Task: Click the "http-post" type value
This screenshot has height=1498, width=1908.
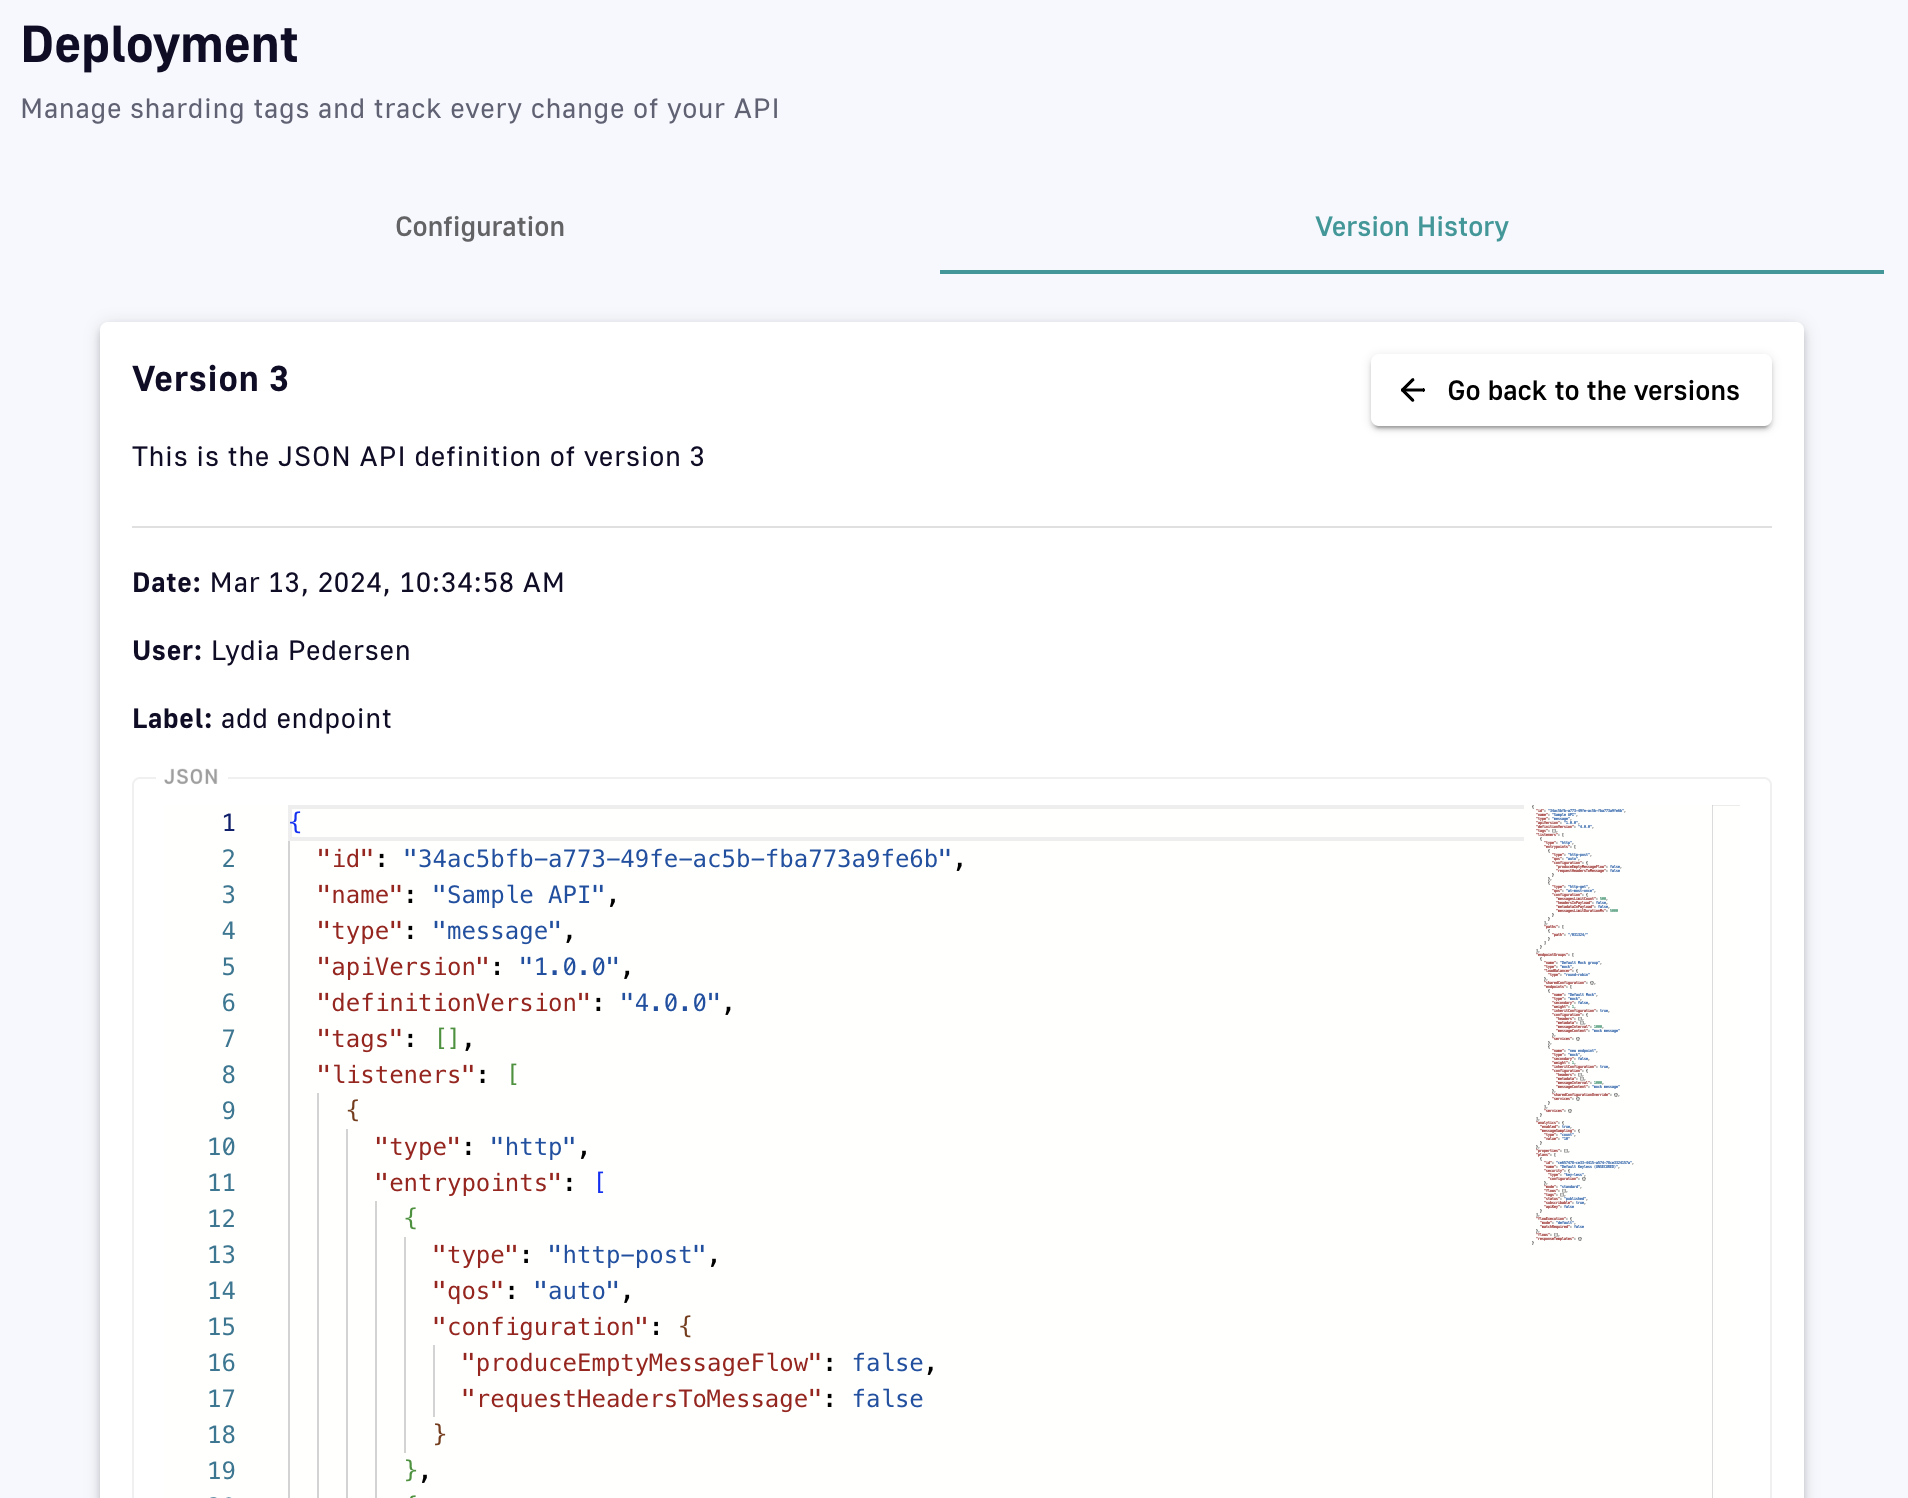Action: click(626, 1255)
